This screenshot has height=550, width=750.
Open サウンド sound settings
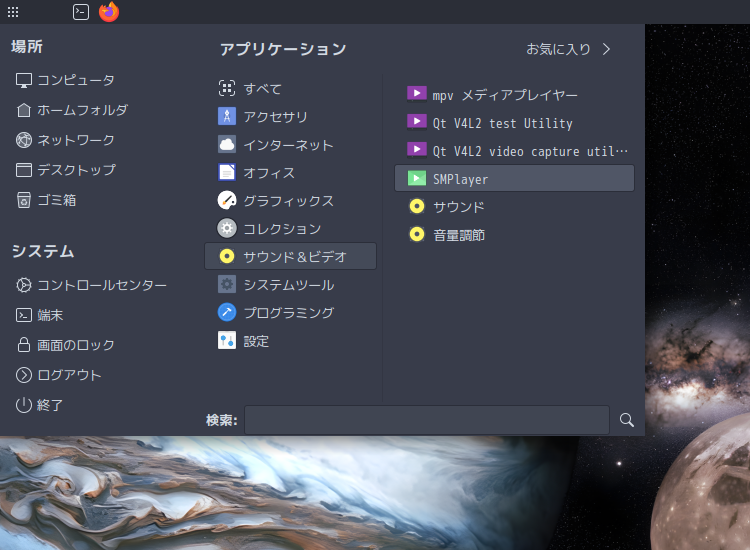pos(514,207)
